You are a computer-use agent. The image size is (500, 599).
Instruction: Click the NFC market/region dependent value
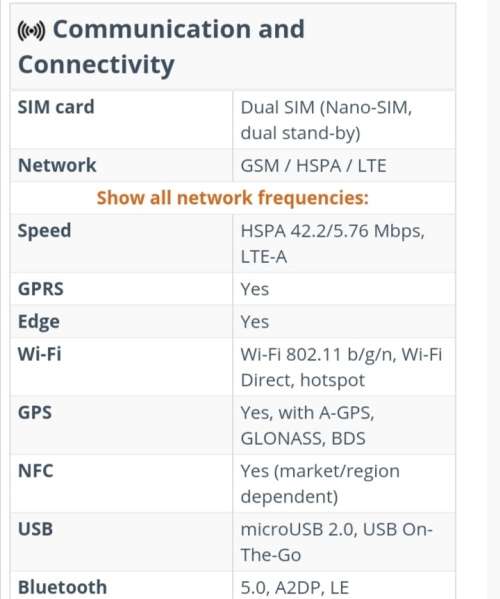(x=320, y=484)
